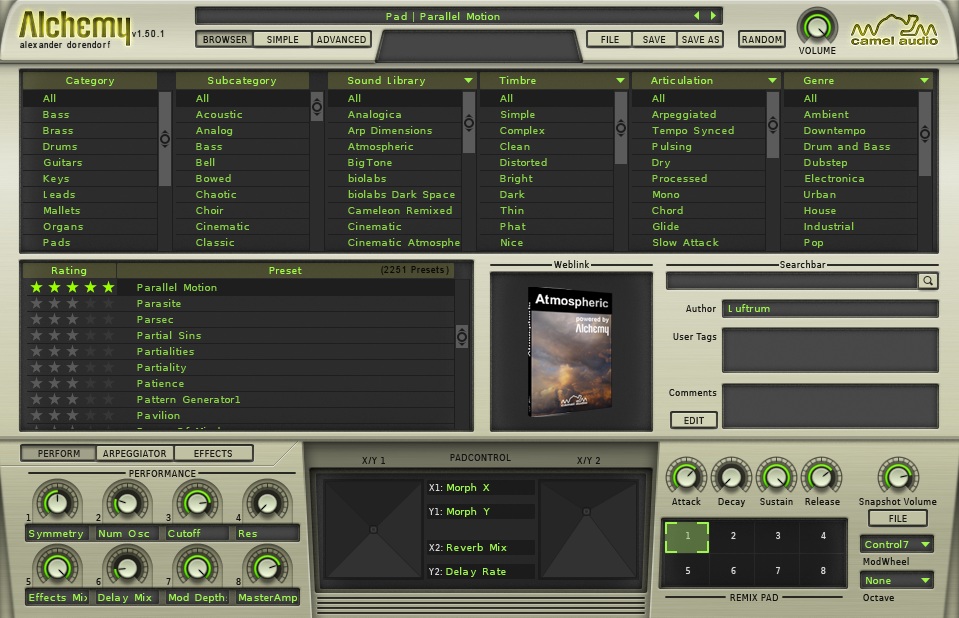Select "Ambient" in the Genre list
The width and height of the screenshot is (959, 618).
pyautogui.click(x=850, y=114)
